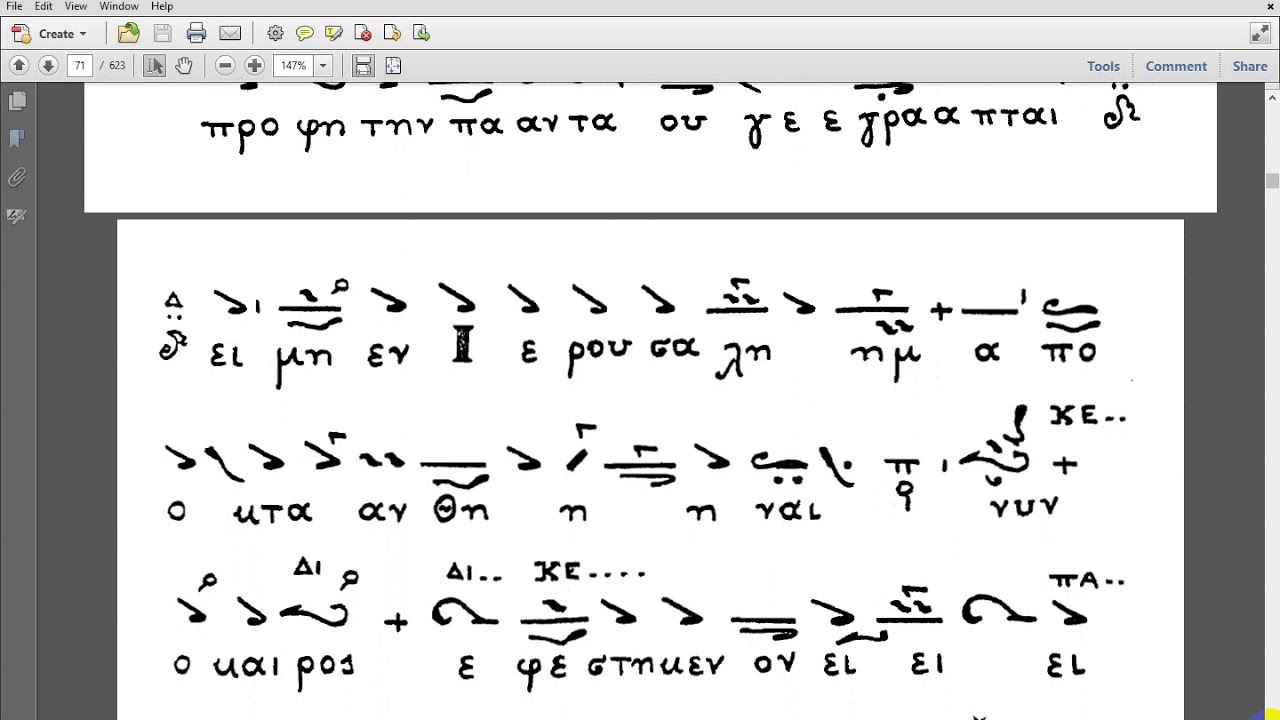Click the read mode expand icon

(x=1260, y=33)
